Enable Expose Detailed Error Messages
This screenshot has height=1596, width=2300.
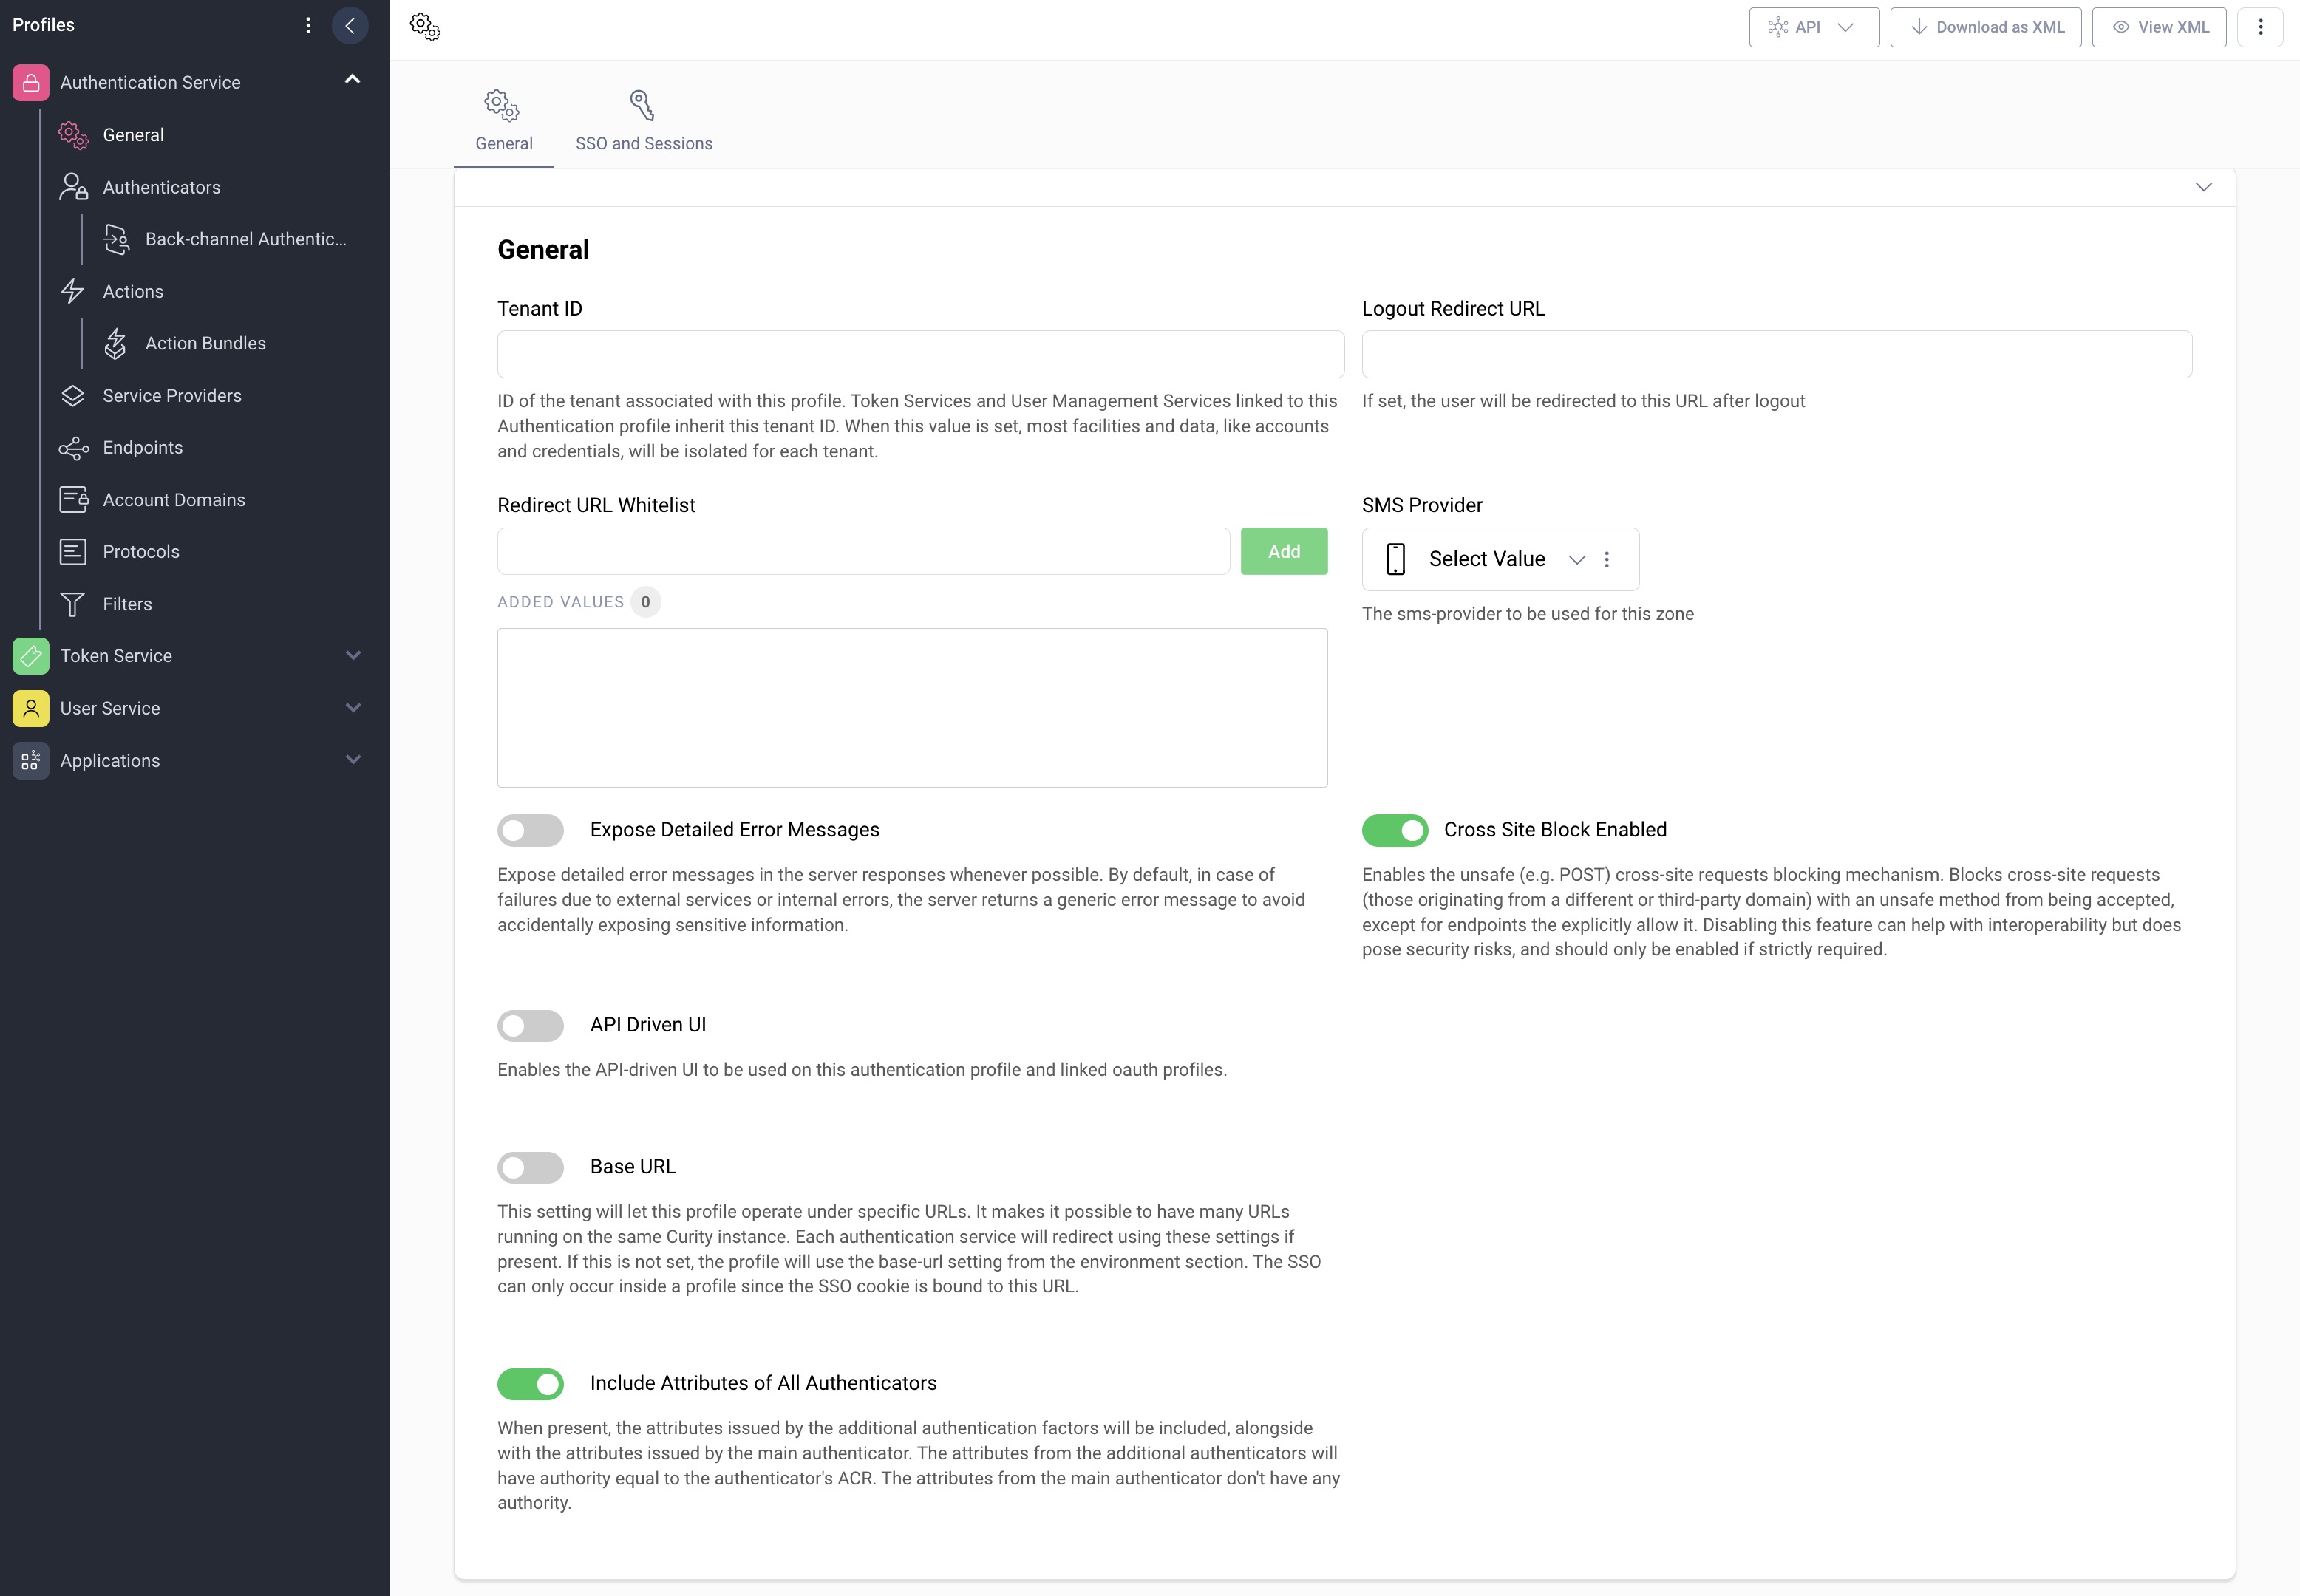click(x=530, y=829)
